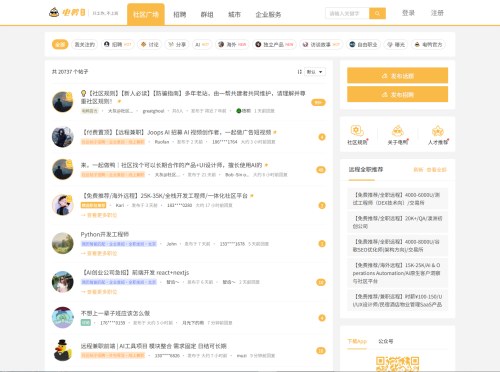The image size is (500, 372).
Task: Open recommended job 15K-25K/AI & Operations Automation
Action: click(x=397, y=273)
